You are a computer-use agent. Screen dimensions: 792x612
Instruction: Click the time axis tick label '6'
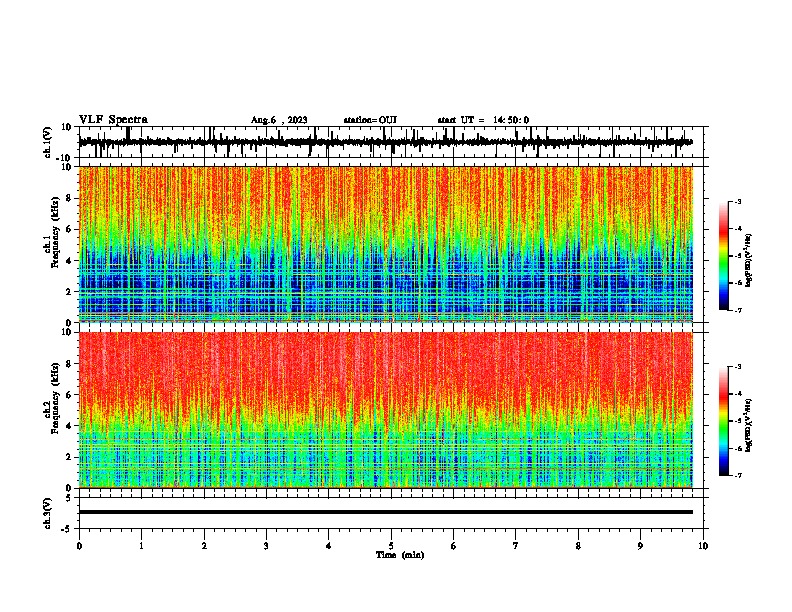(x=453, y=546)
